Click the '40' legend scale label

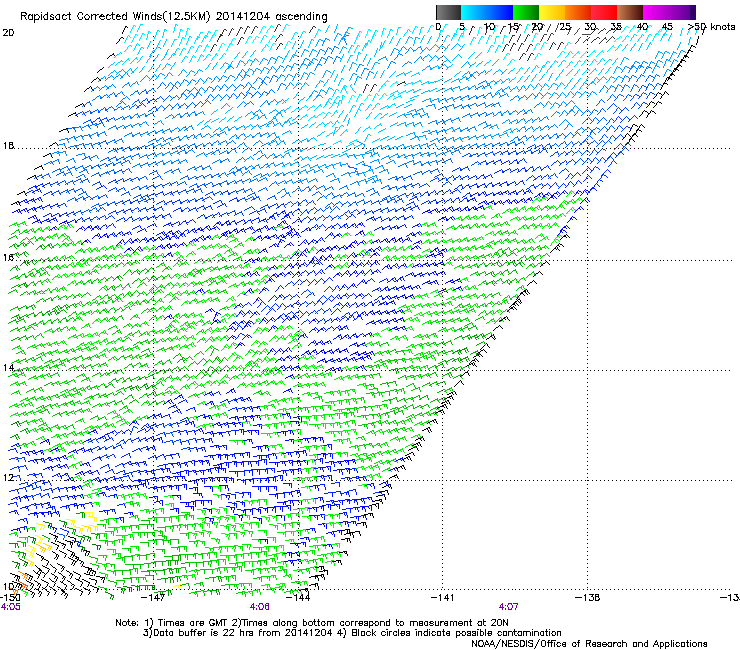click(x=642, y=27)
